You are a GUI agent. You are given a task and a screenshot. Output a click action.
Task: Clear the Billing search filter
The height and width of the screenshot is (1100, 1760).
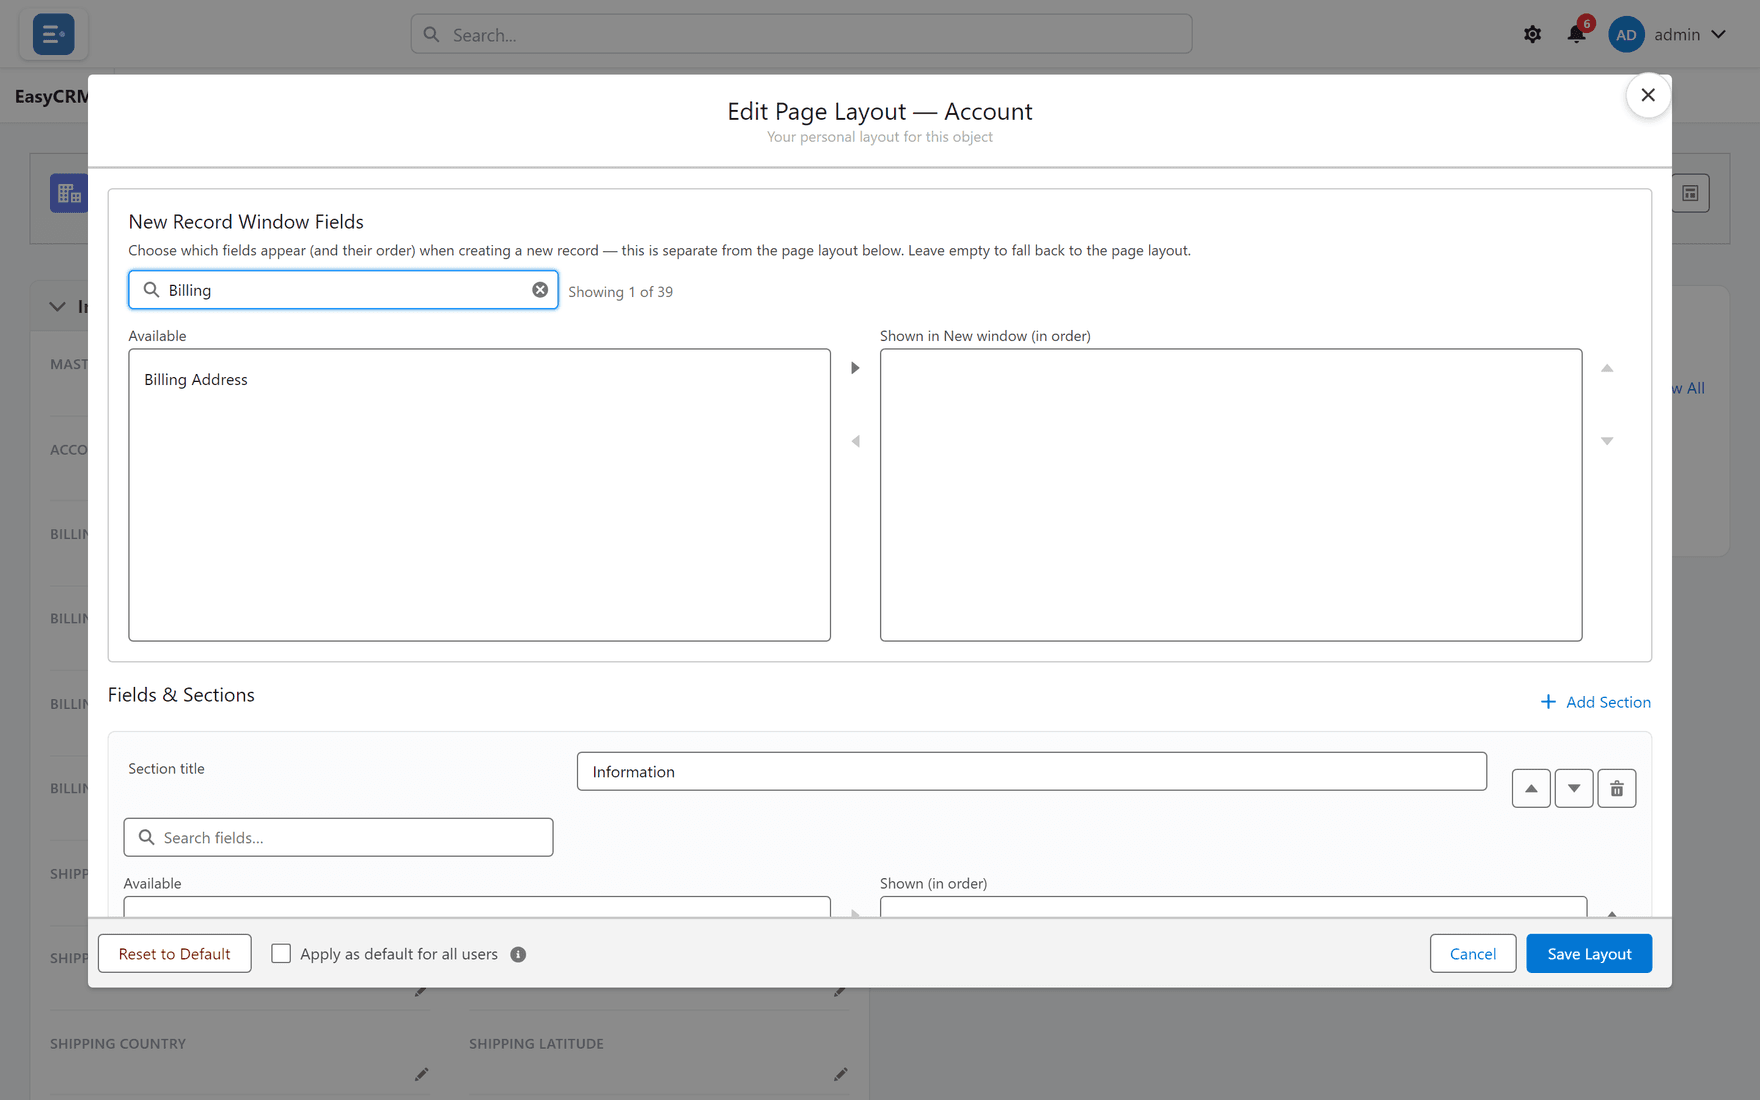[540, 290]
